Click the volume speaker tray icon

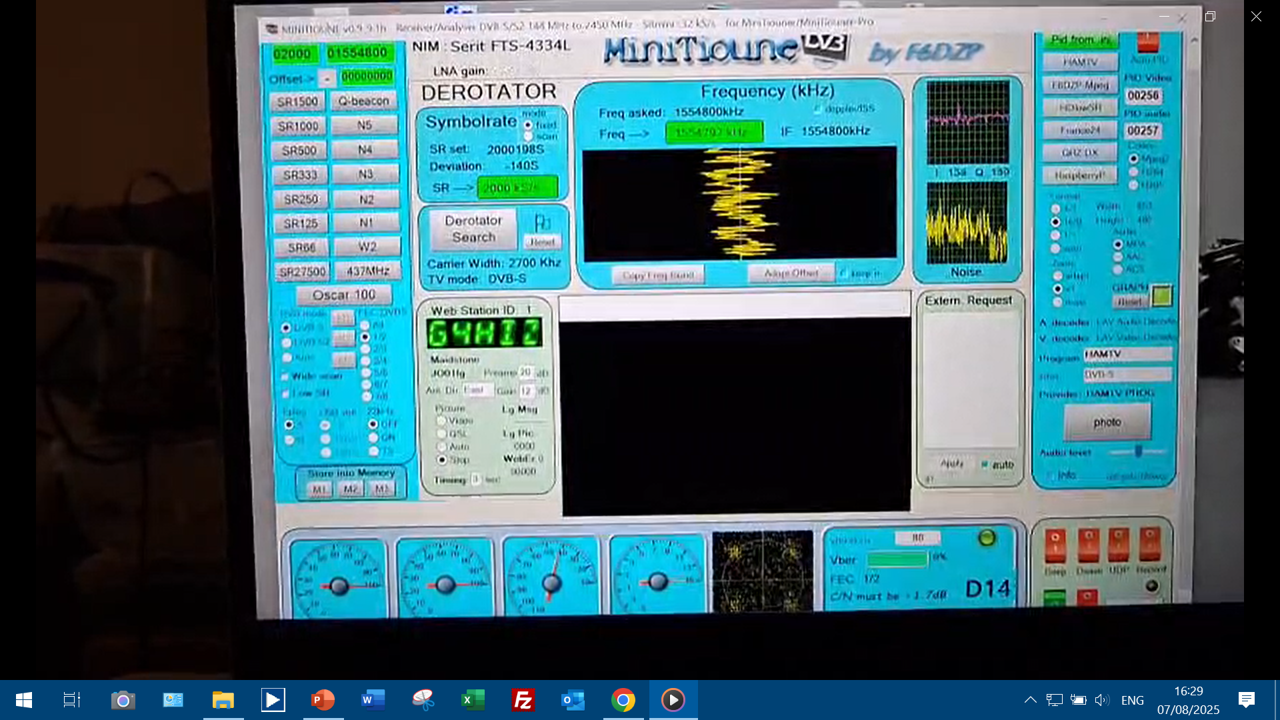pos(1102,700)
